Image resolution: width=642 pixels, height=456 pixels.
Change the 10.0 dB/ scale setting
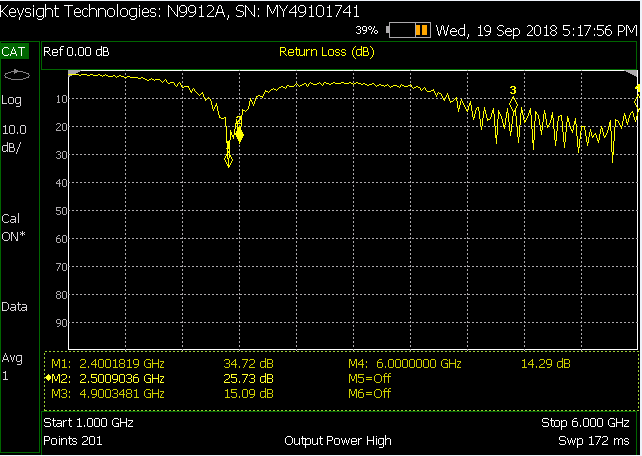click(x=15, y=138)
